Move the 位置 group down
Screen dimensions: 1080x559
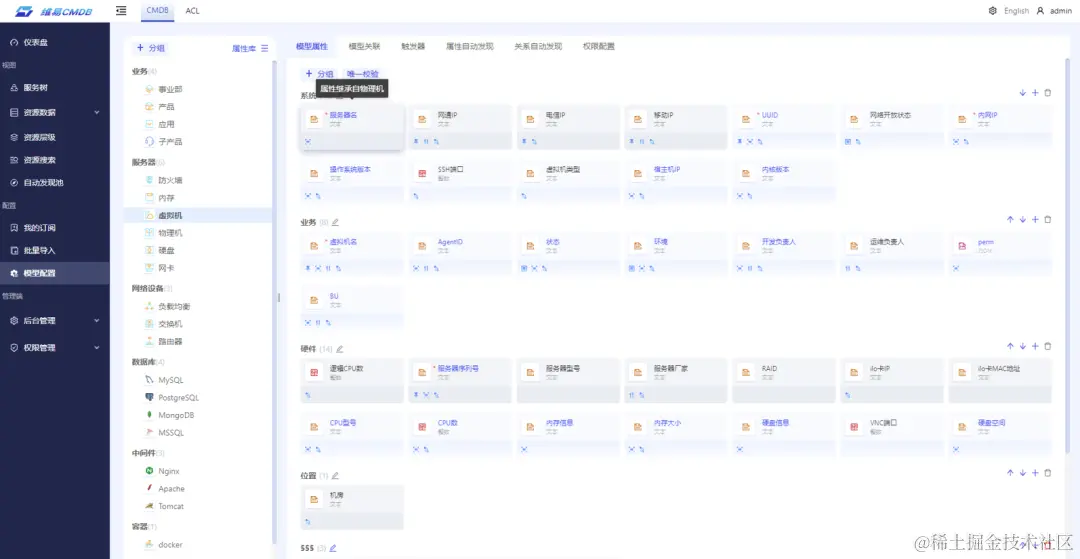(1023, 472)
